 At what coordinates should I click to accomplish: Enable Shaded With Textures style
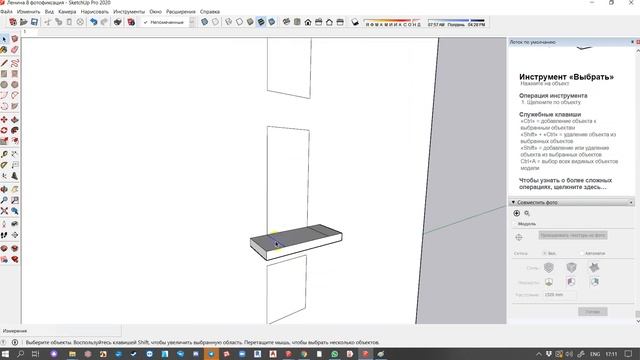click(260, 22)
